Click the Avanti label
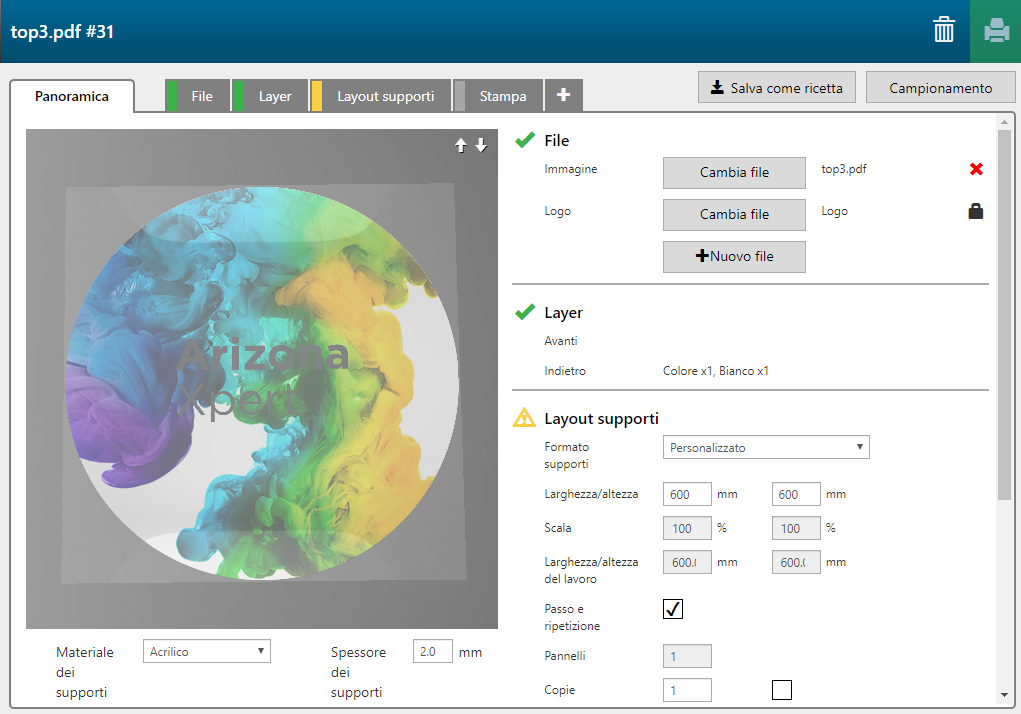This screenshot has width=1021, height=714. tap(561, 341)
